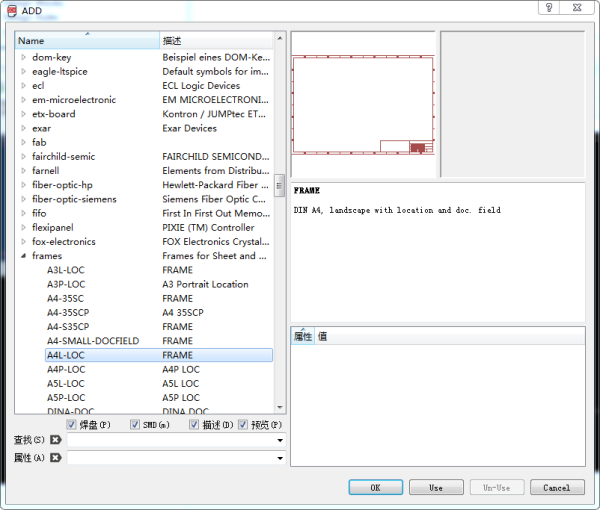Clear the search field with the X icon
This screenshot has height=510, width=600.
(x=56, y=440)
